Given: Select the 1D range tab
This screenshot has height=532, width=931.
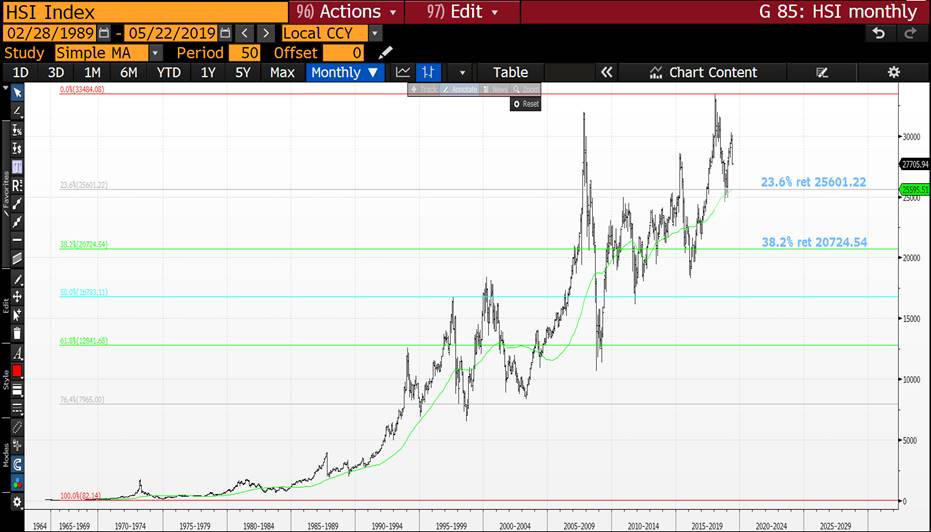Looking at the screenshot, I should (x=21, y=72).
